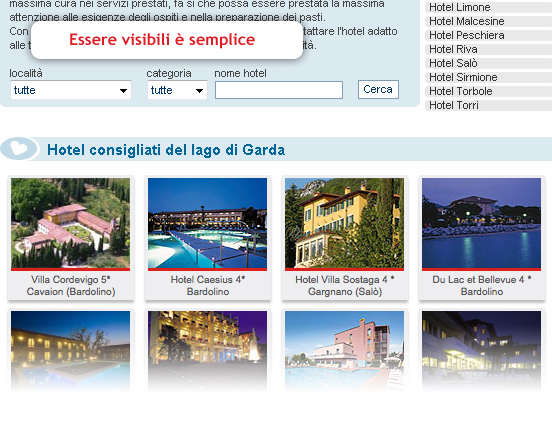This screenshot has width=552, height=437.
Task: Open the Hotel Sirmione link
Action: [x=463, y=77]
